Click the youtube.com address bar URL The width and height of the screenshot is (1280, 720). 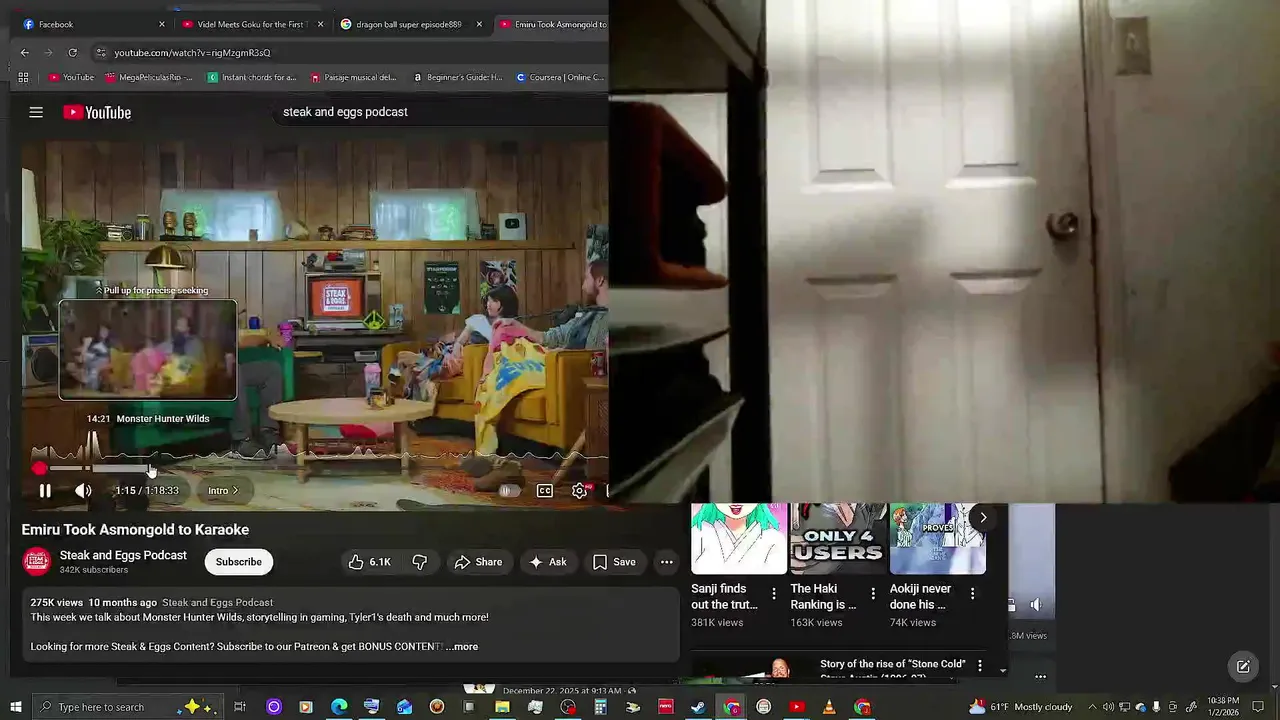click(x=192, y=53)
